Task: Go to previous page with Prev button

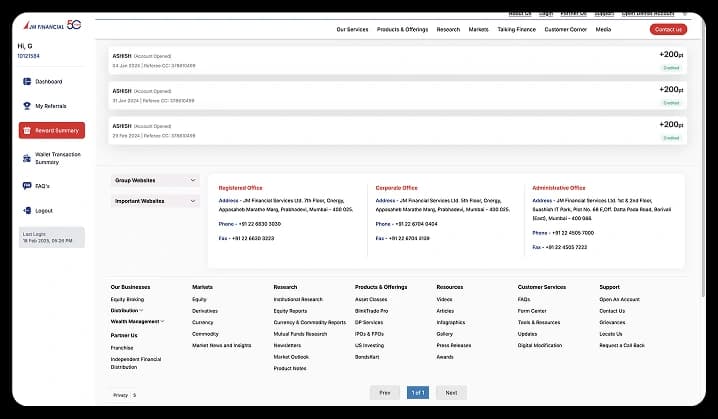Action: pyautogui.click(x=385, y=392)
